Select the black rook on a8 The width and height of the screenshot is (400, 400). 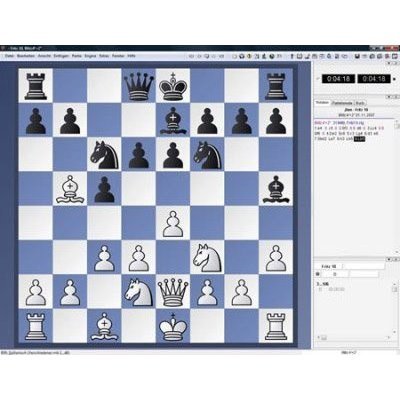click(x=35, y=87)
